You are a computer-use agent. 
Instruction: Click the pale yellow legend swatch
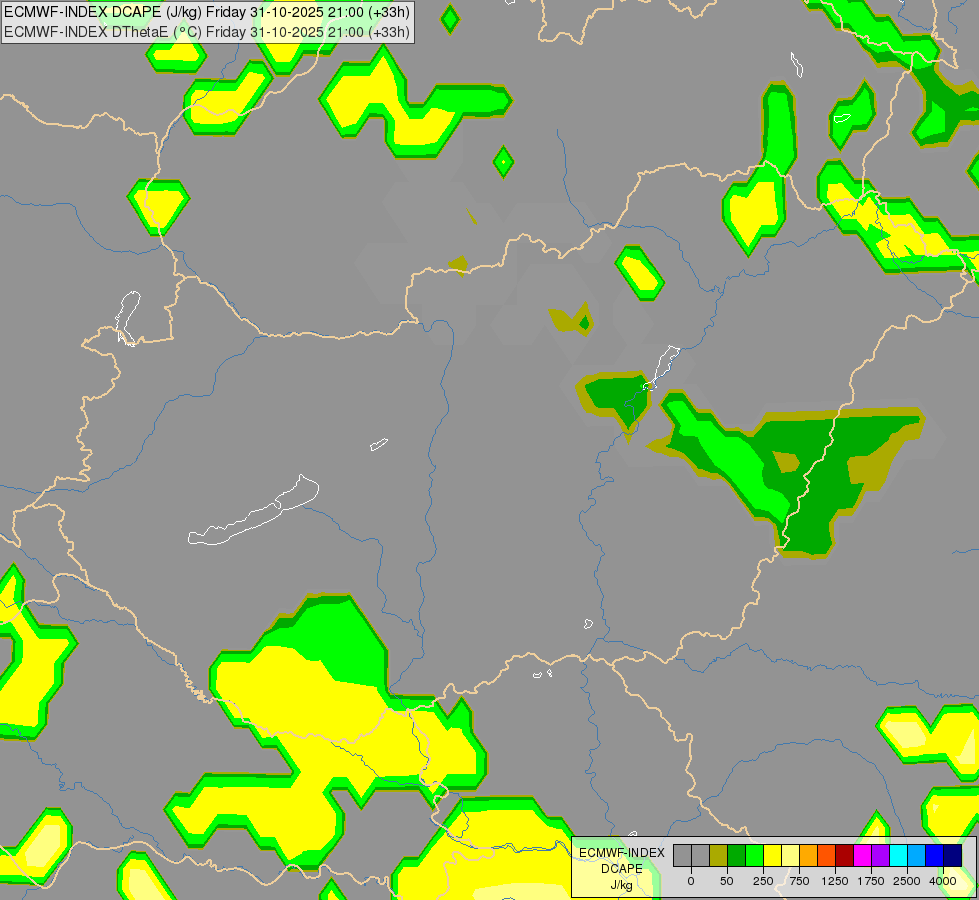pos(790,855)
